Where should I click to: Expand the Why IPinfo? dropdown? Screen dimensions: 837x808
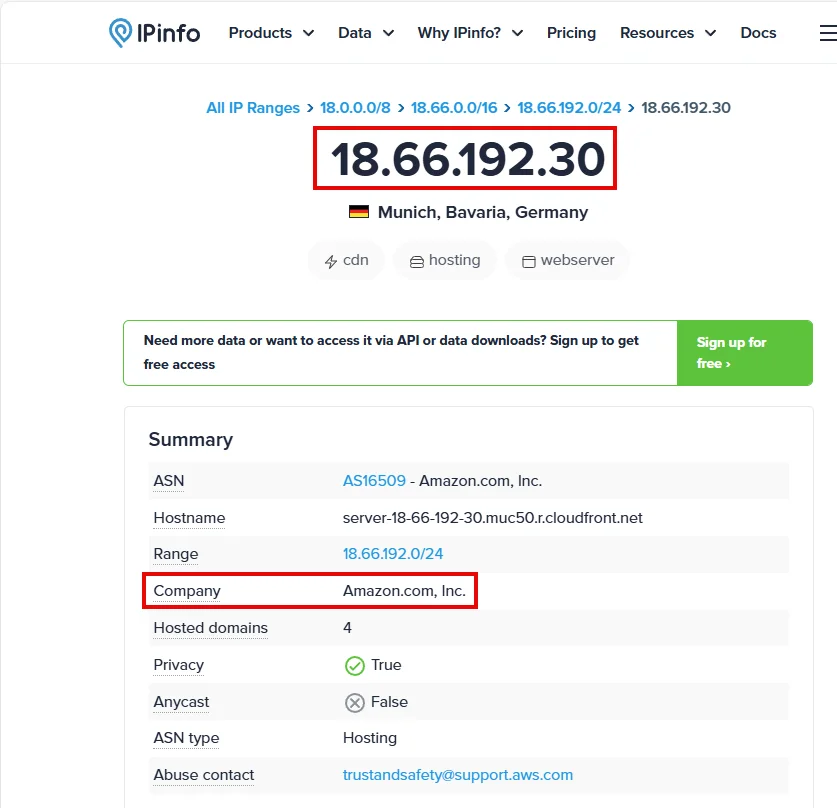[470, 33]
